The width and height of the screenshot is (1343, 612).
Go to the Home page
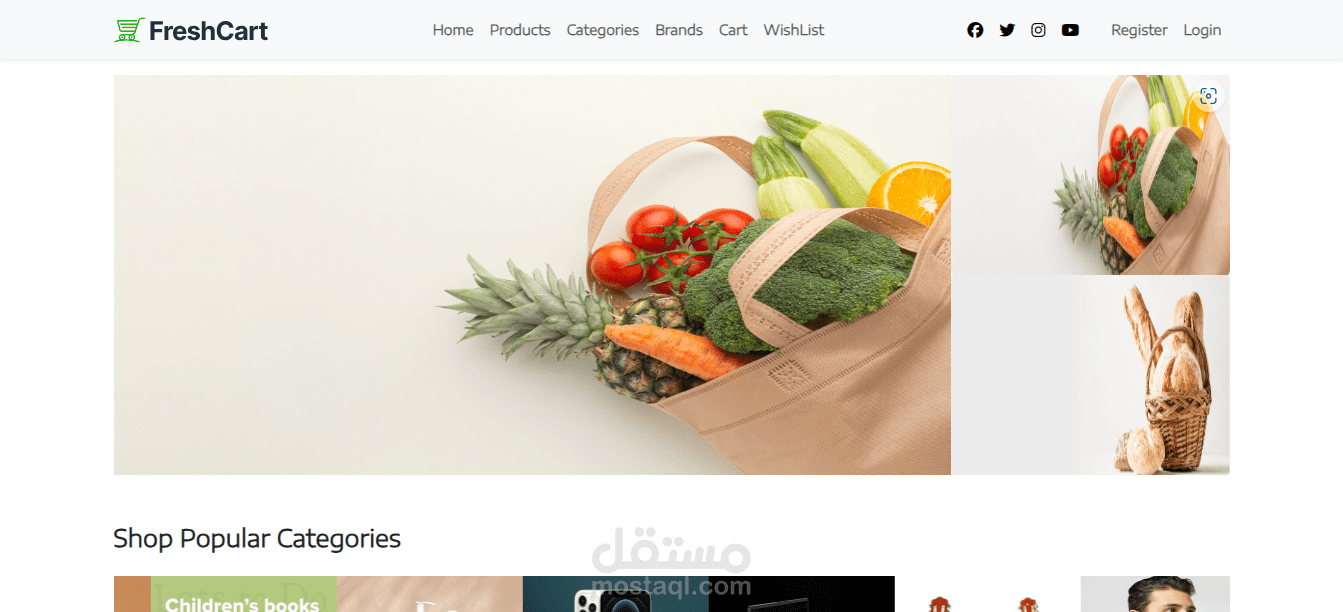(453, 30)
